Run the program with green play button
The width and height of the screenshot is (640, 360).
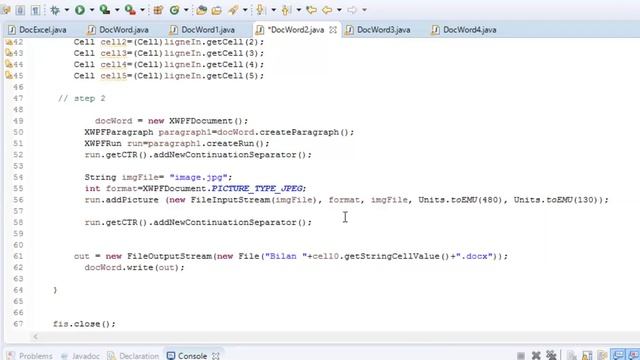pyautogui.click(x=80, y=10)
